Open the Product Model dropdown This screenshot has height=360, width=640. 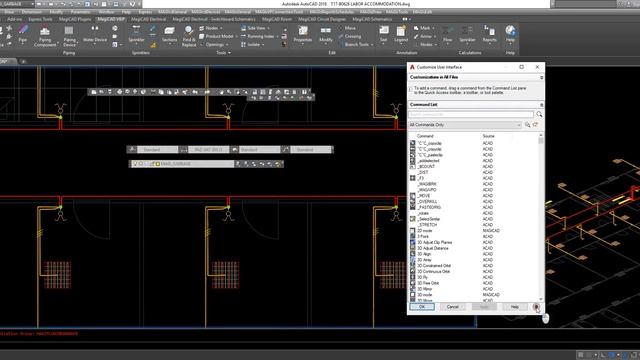219,36
